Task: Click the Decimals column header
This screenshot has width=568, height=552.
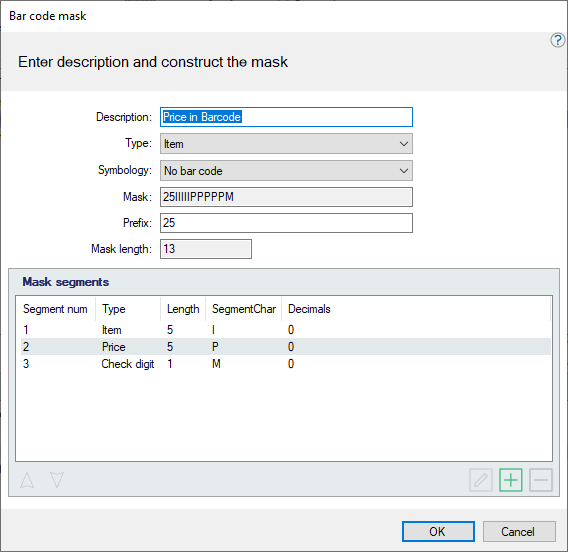Action: tap(309, 309)
